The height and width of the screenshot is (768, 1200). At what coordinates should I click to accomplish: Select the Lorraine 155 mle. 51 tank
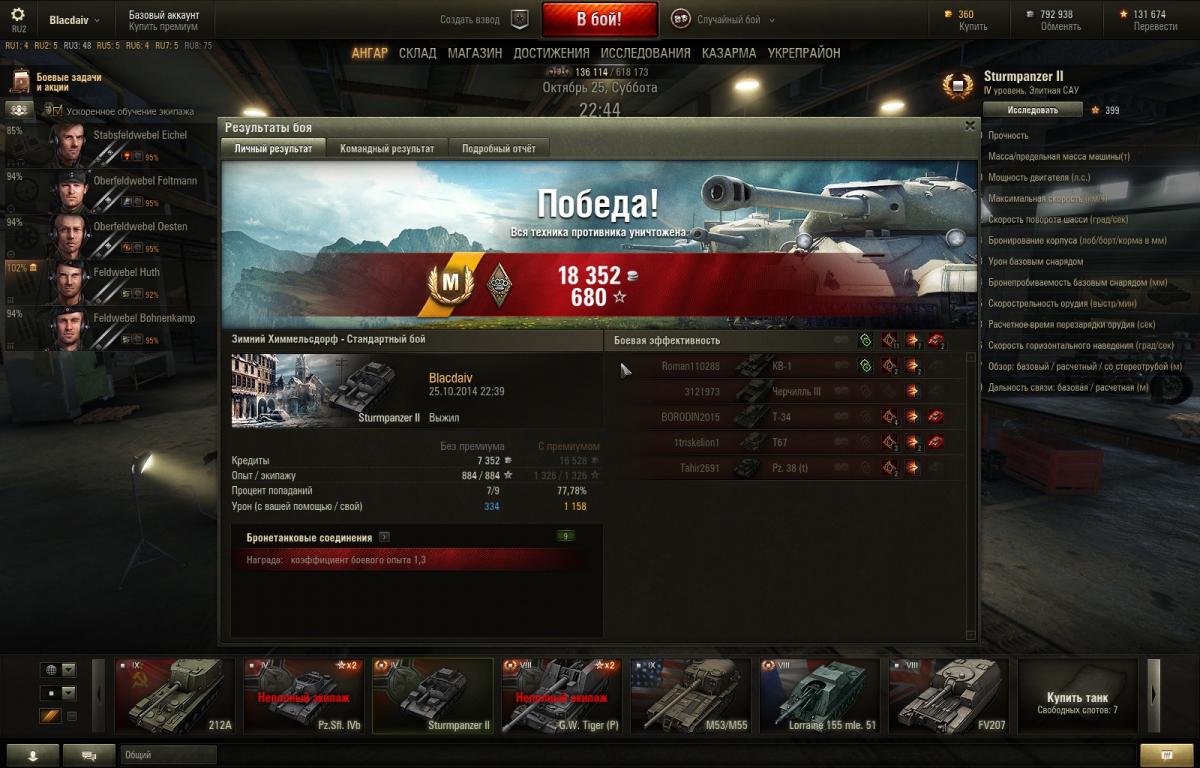[819, 695]
